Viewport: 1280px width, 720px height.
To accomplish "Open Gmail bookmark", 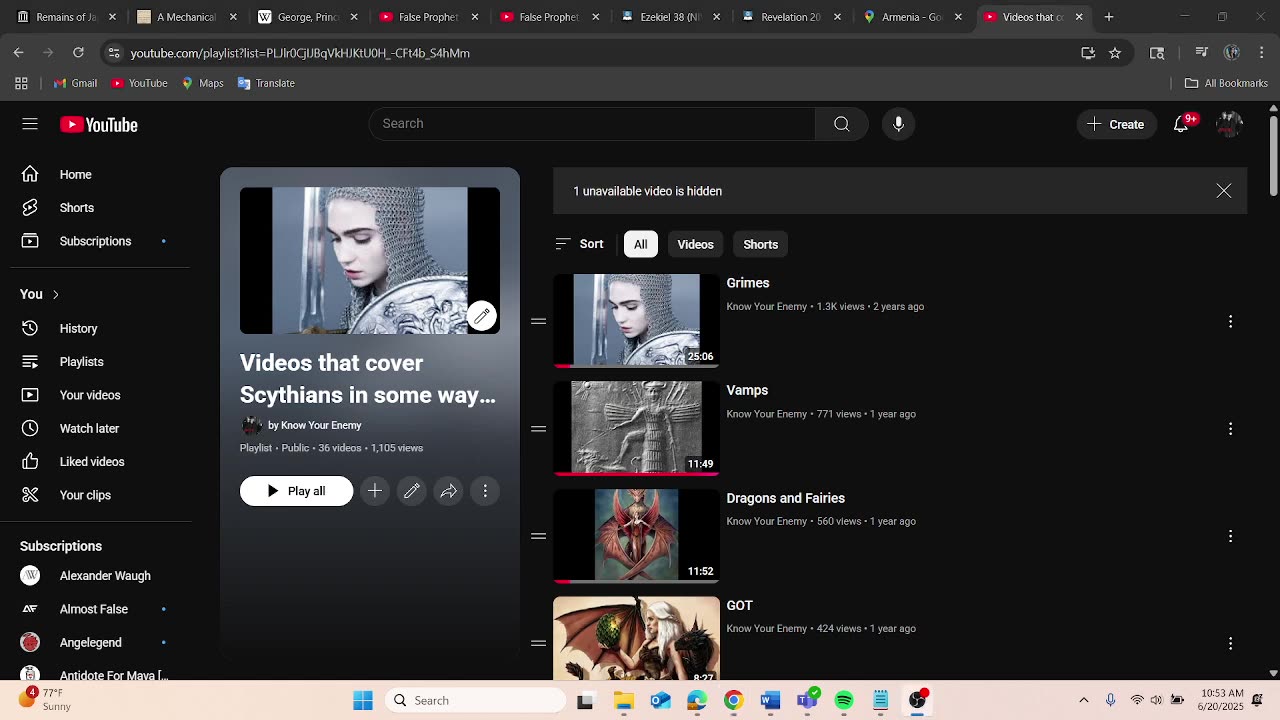I will [75, 83].
